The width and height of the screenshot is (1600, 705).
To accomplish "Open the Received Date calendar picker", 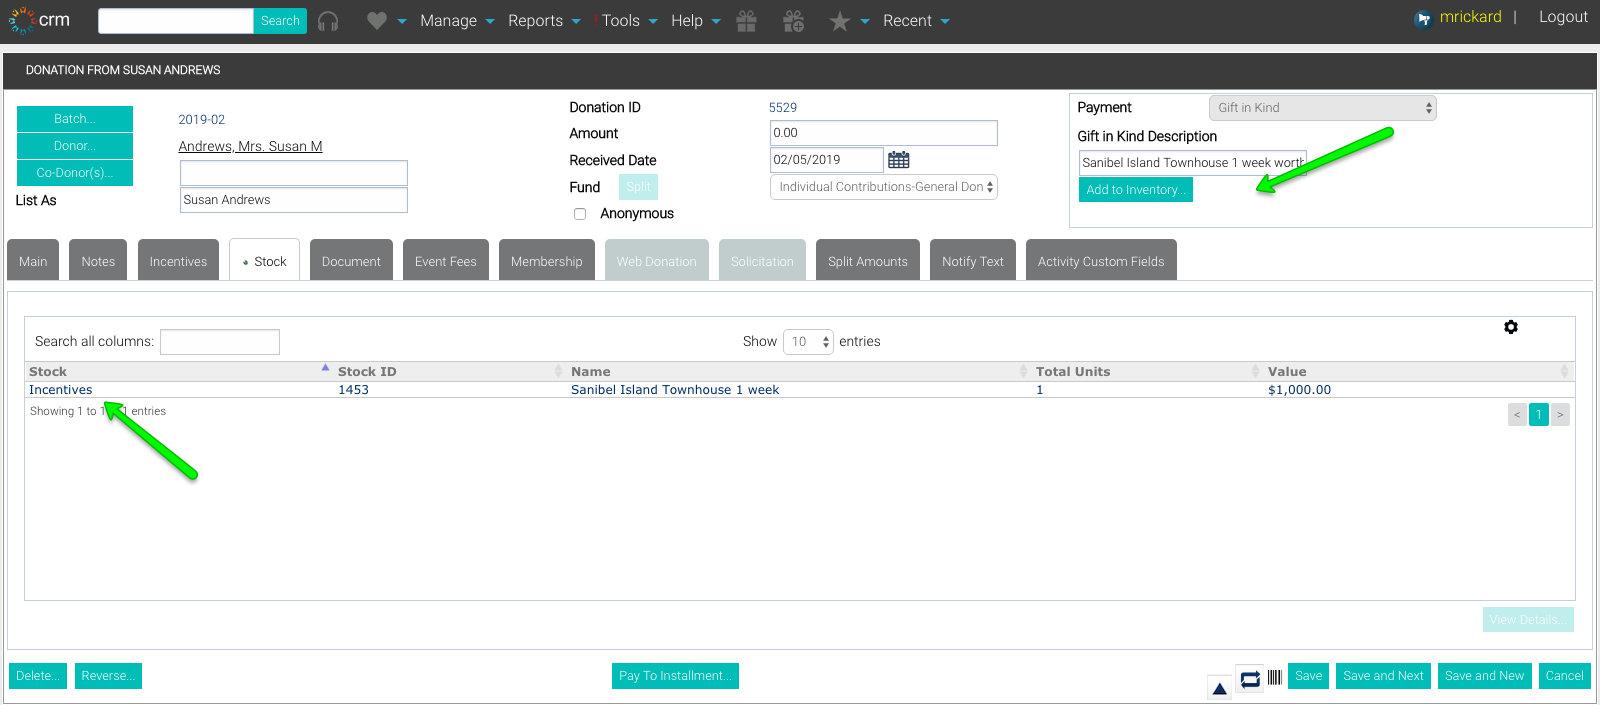I will [x=899, y=160].
